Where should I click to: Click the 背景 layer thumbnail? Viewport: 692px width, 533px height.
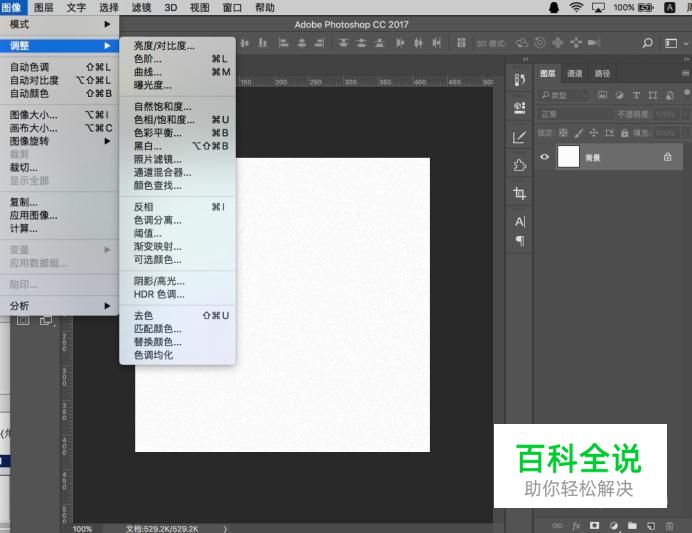click(568, 157)
